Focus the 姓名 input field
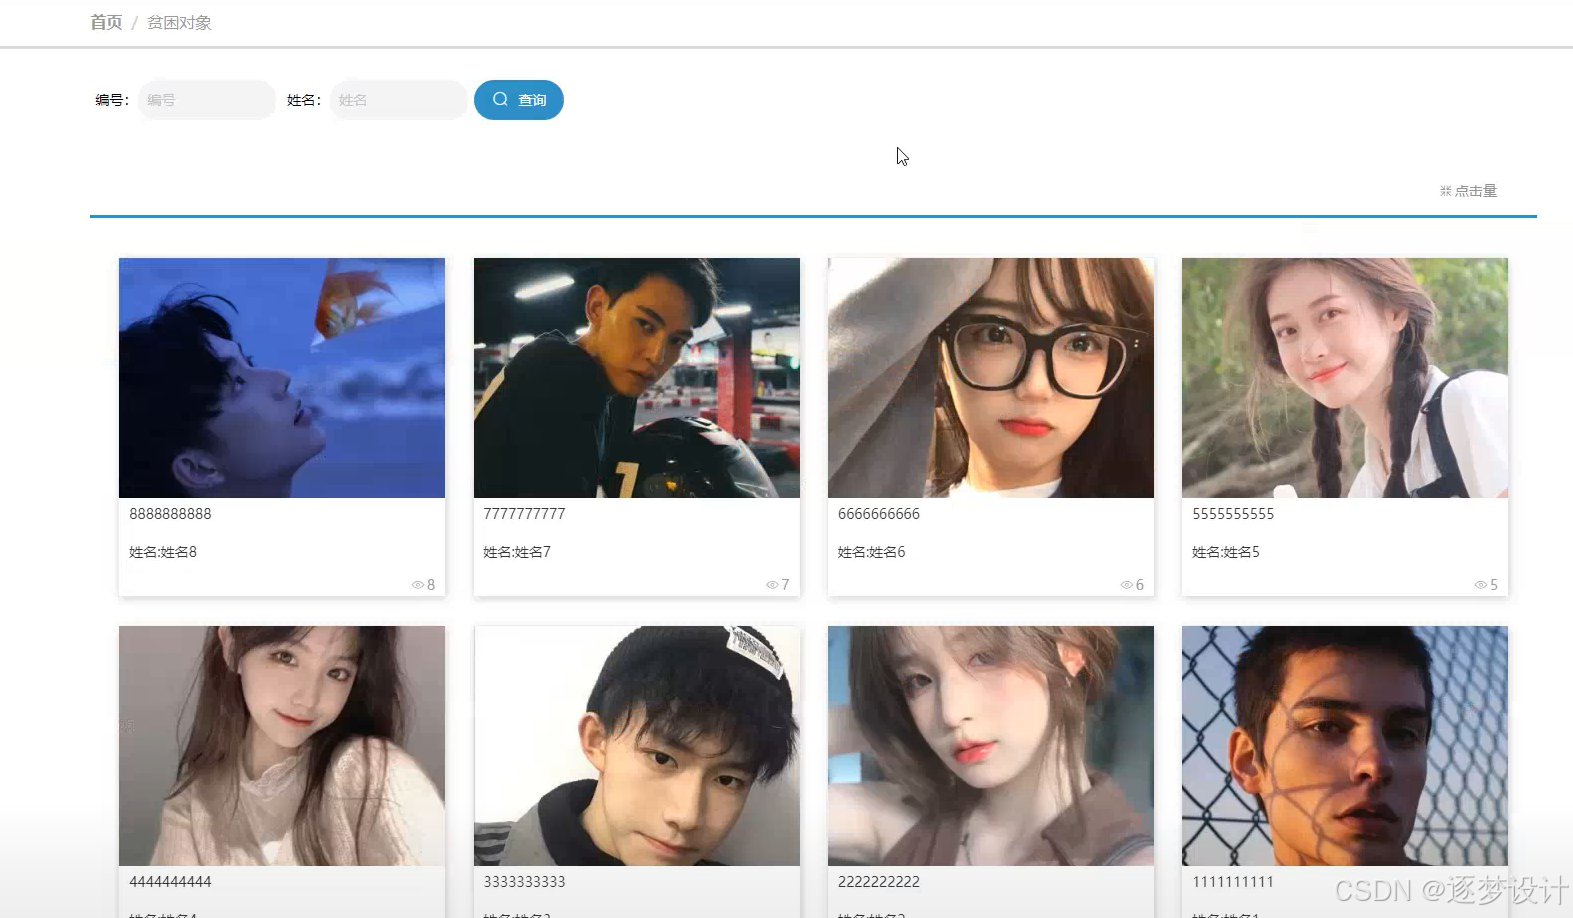This screenshot has height=918, width=1573. pos(398,100)
